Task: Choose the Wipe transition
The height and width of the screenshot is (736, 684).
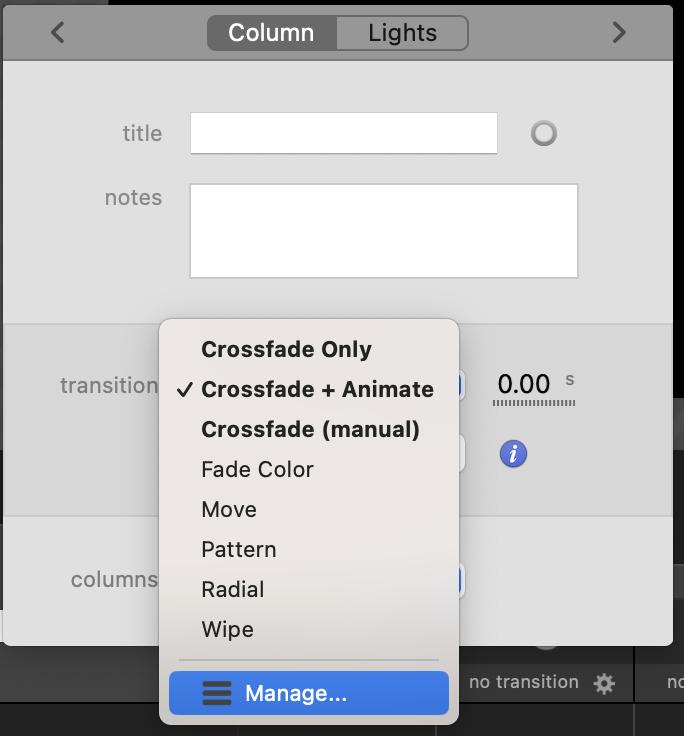Action: point(227,629)
